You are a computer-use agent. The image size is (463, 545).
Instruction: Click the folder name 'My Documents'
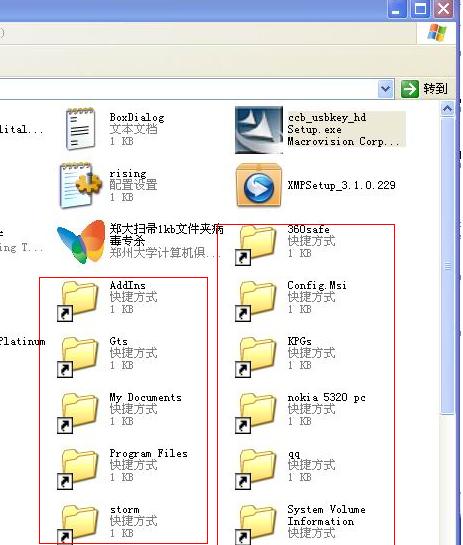coord(145,398)
